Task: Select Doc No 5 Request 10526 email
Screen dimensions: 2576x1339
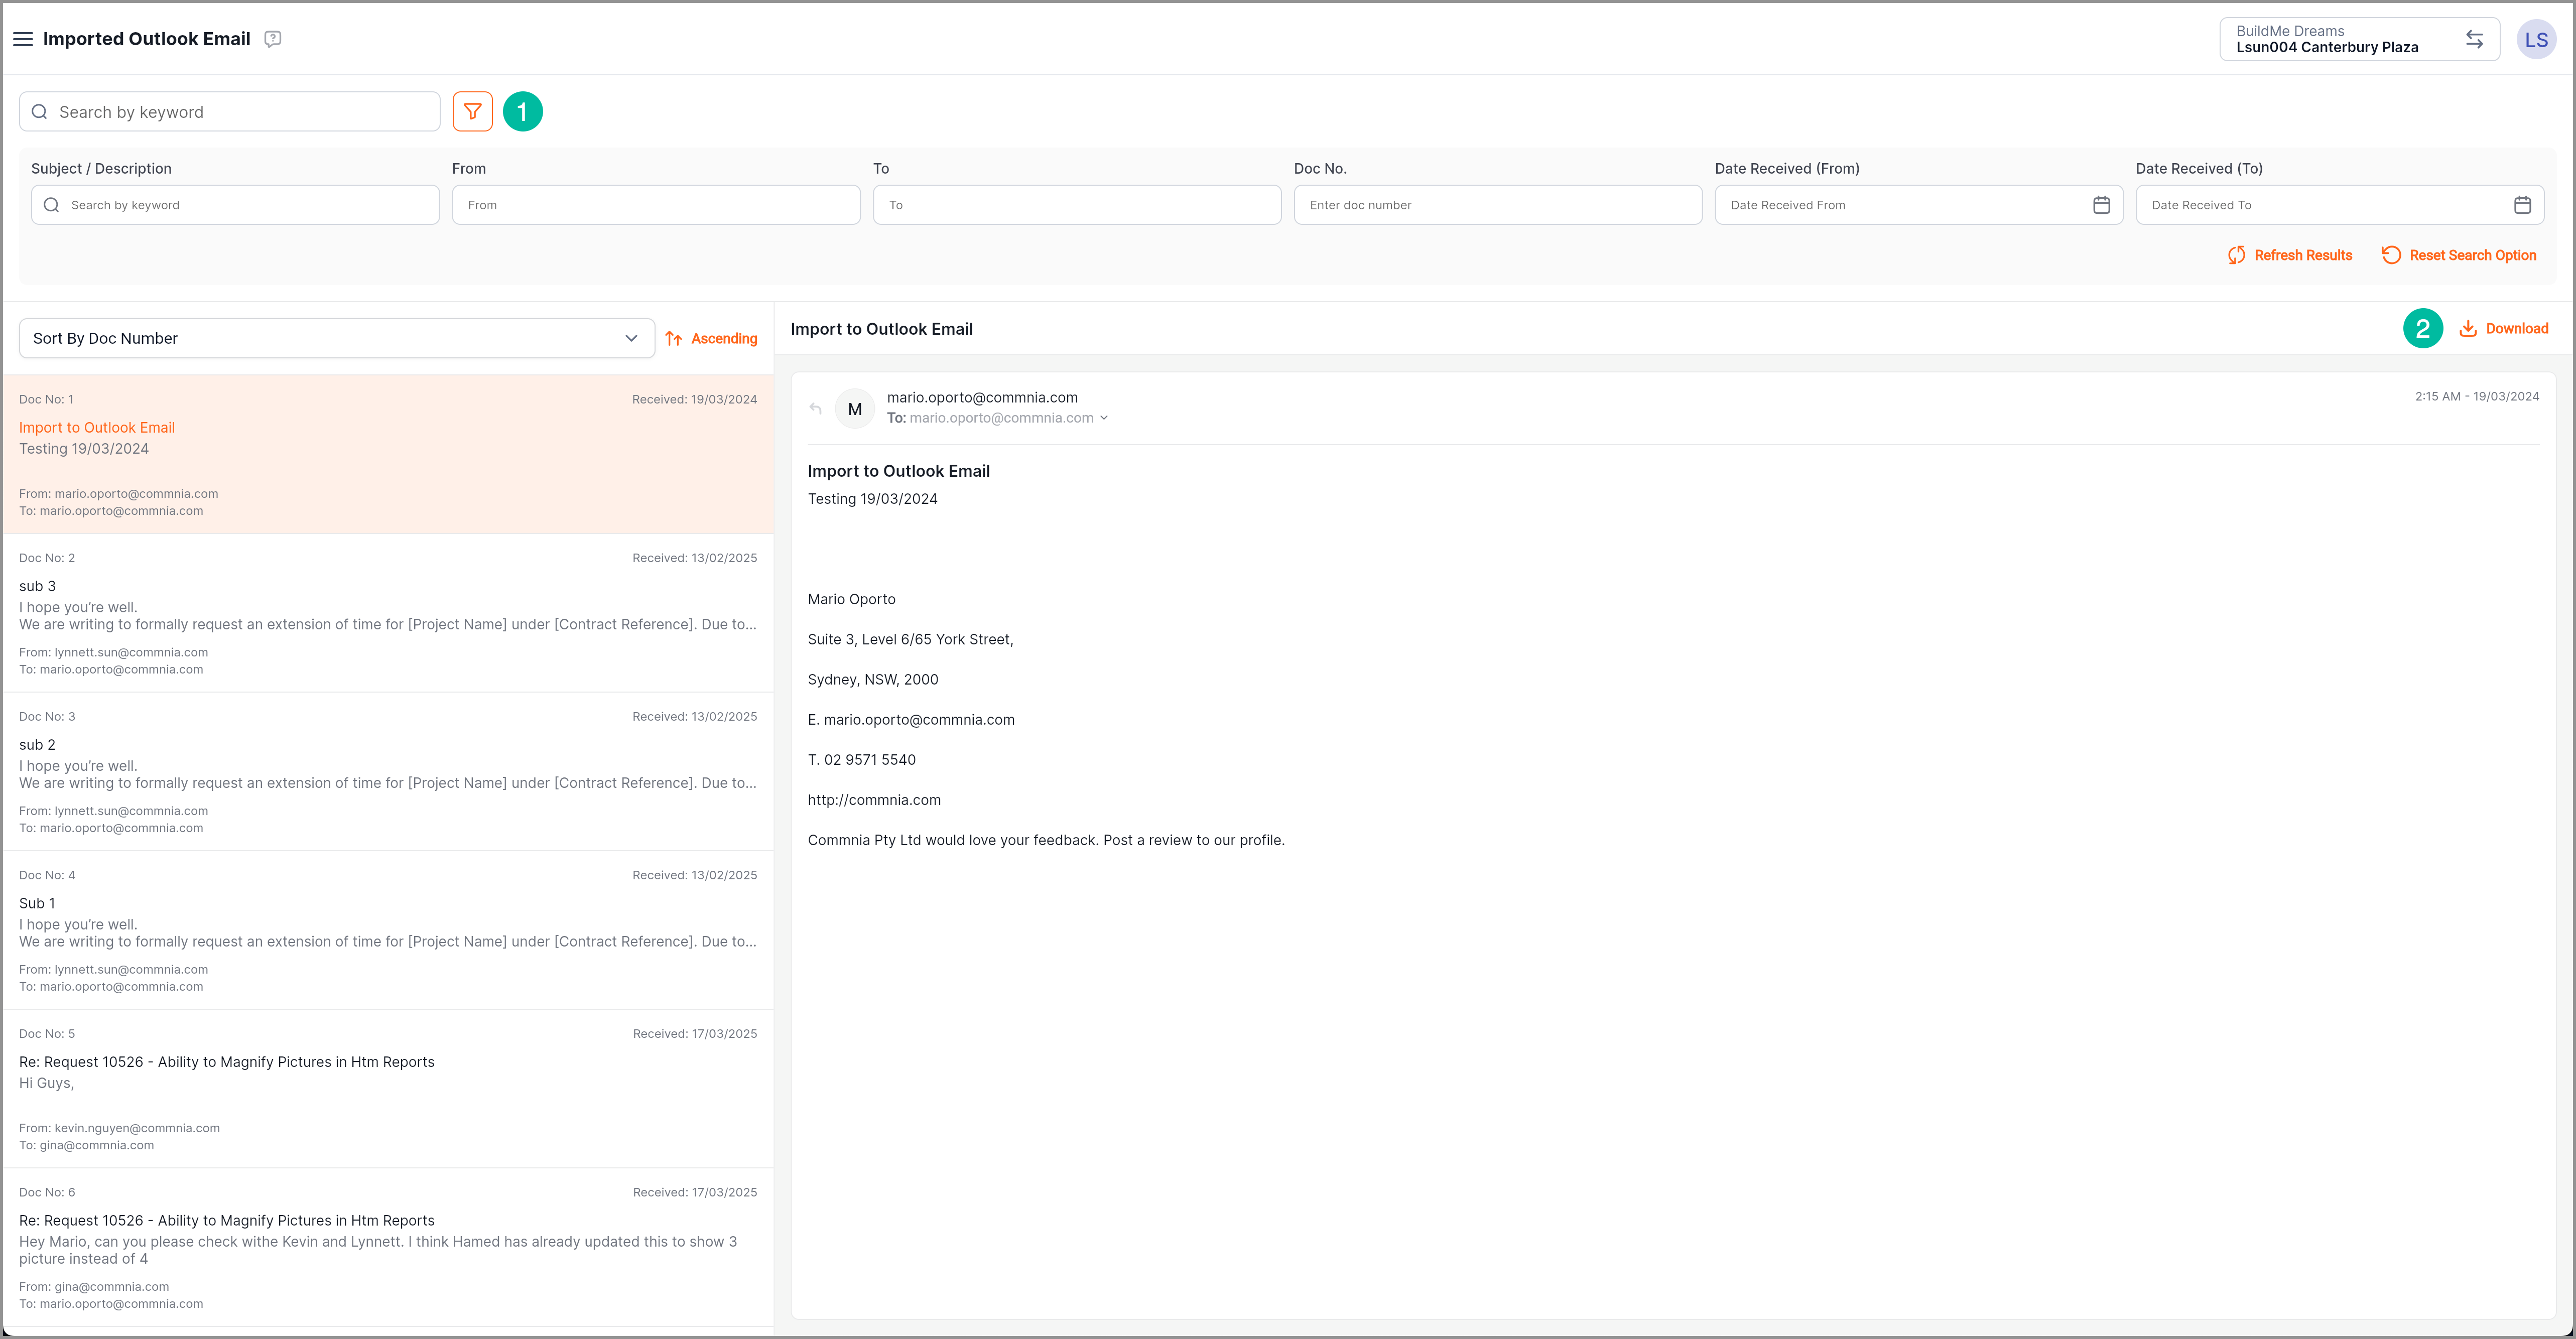Action: pyautogui.click(x=388, y=1088)
